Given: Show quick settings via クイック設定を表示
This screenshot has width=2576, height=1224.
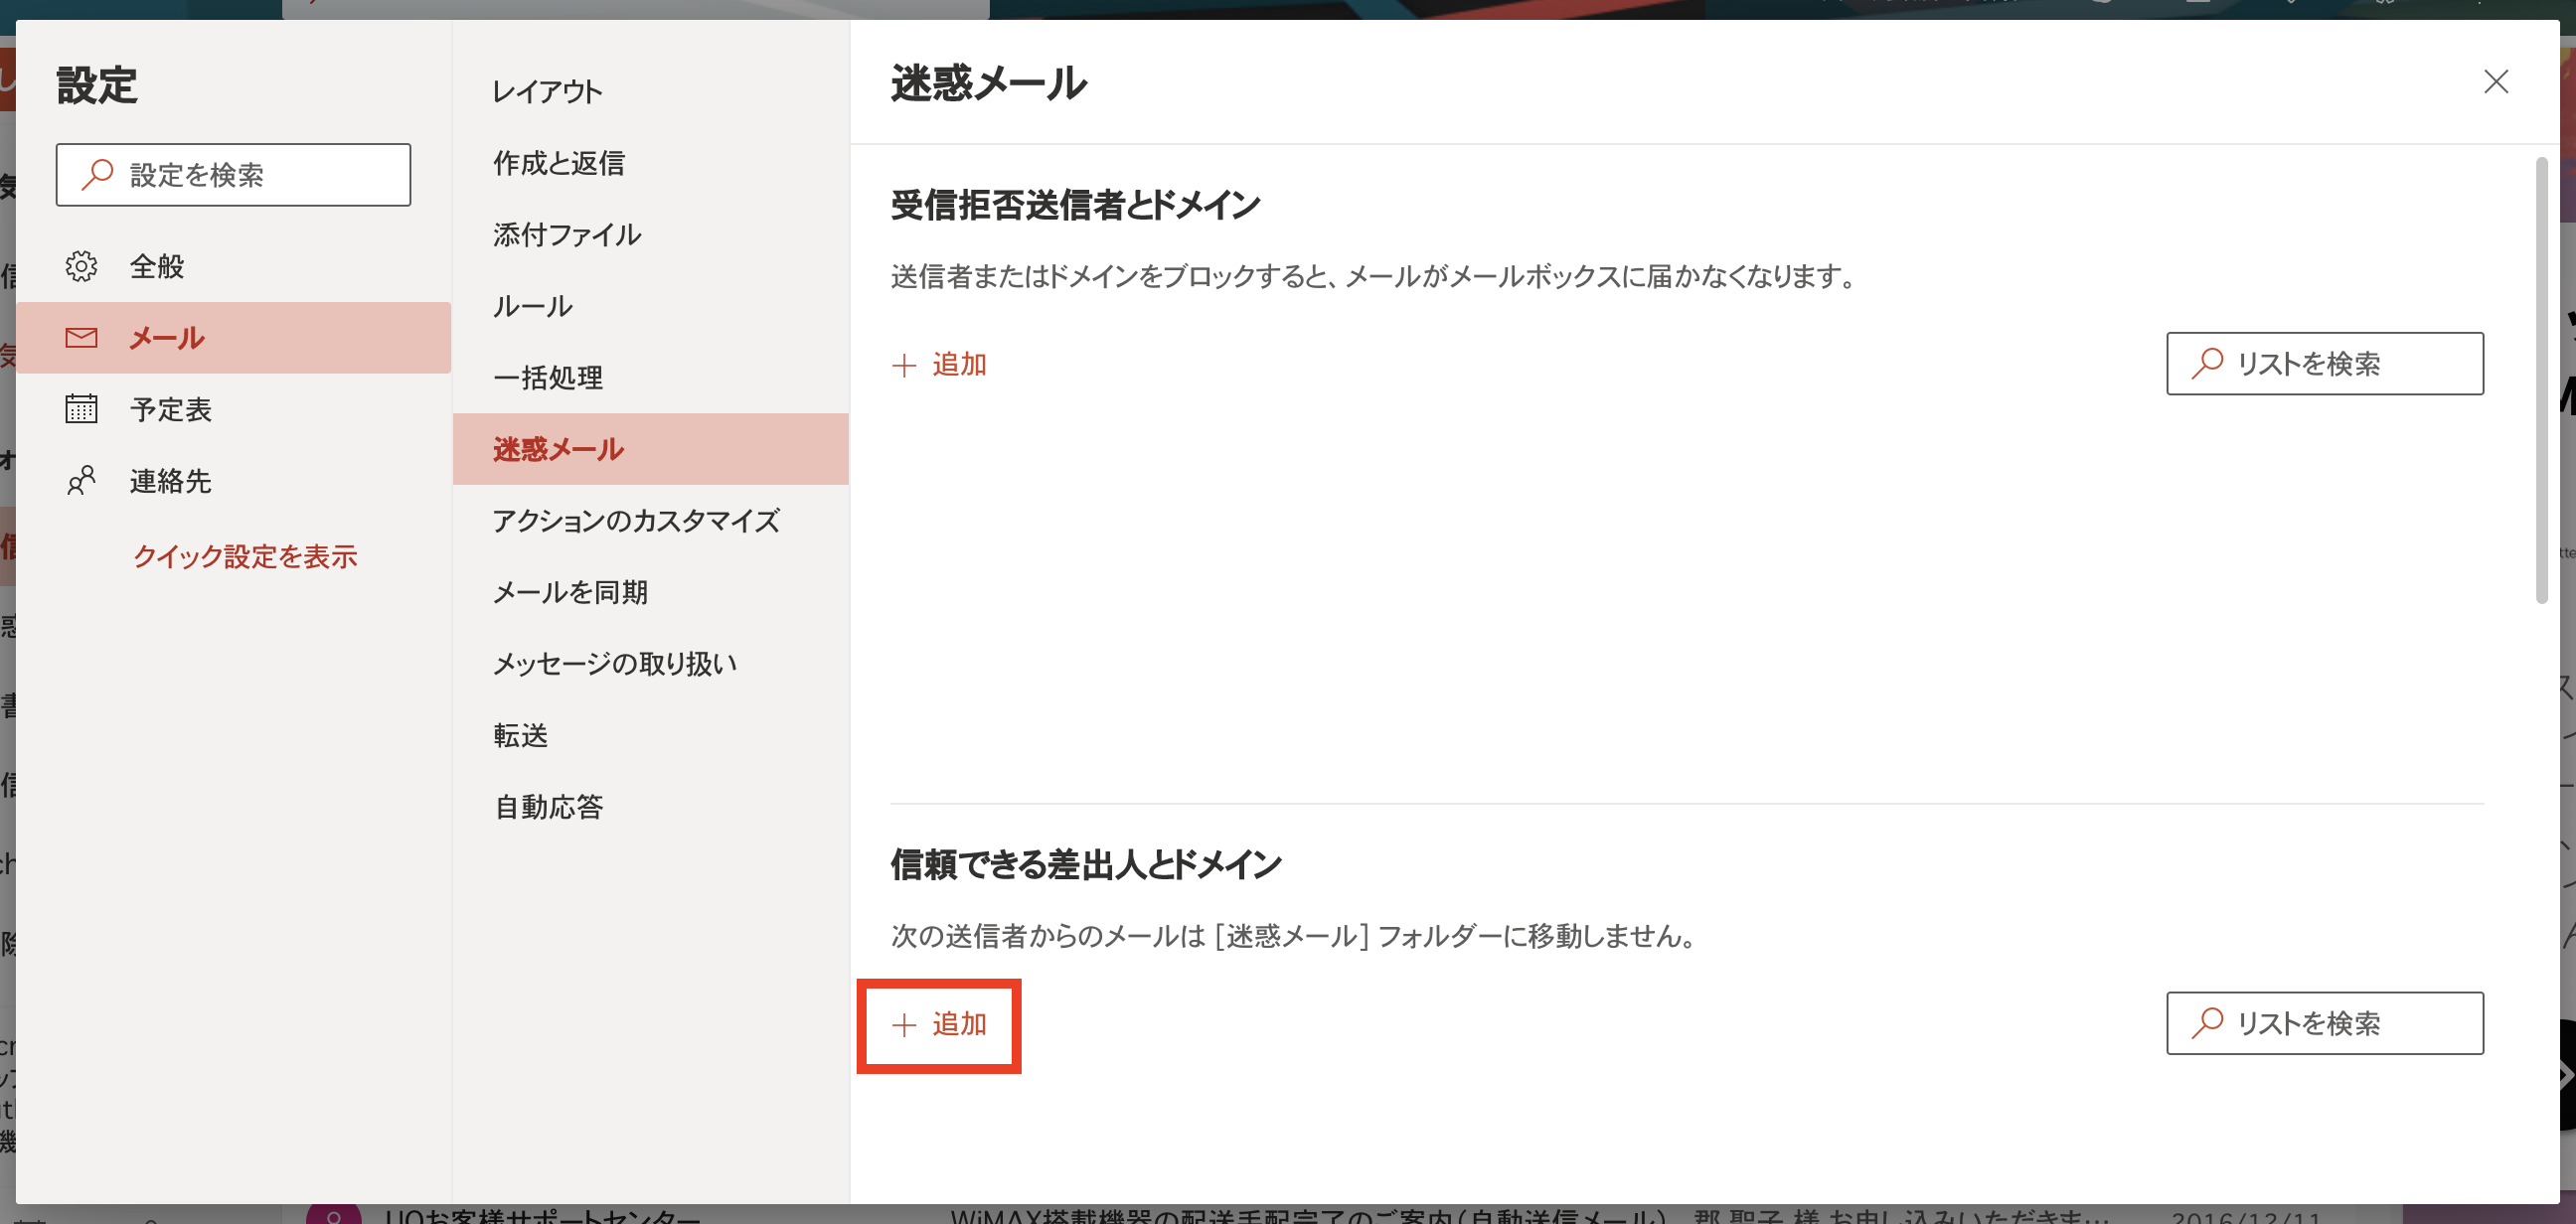Looking at the screenshot, I should 245,557.
